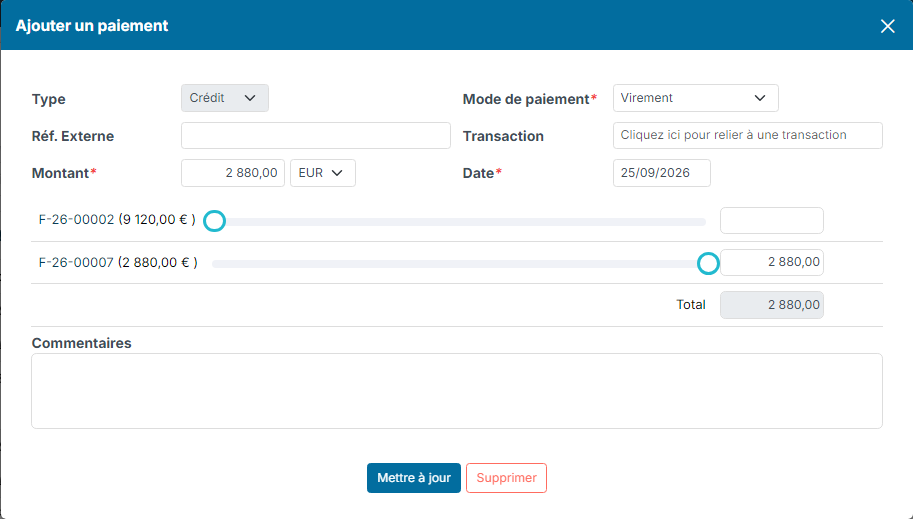
Task: Click the Total label
Action: [x=691, y=305]
